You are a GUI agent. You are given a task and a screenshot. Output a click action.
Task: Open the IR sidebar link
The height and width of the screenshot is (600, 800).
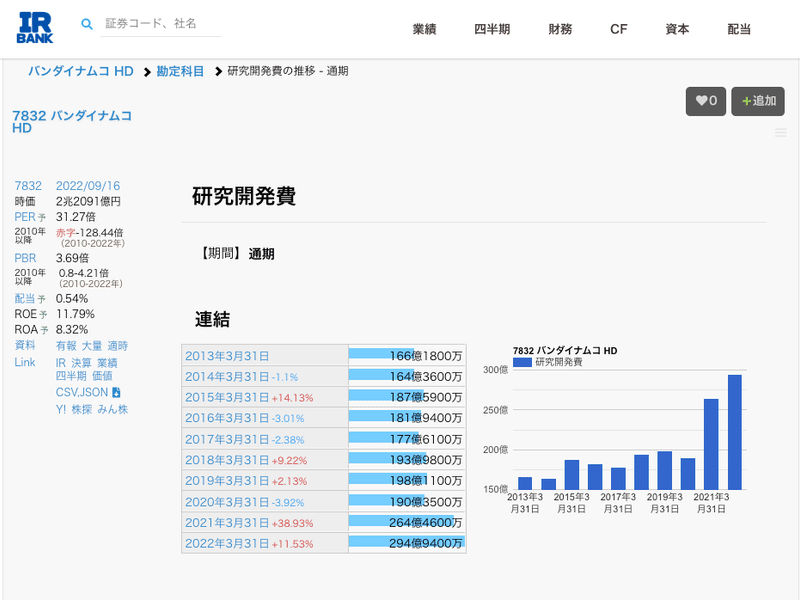point(61,363)
